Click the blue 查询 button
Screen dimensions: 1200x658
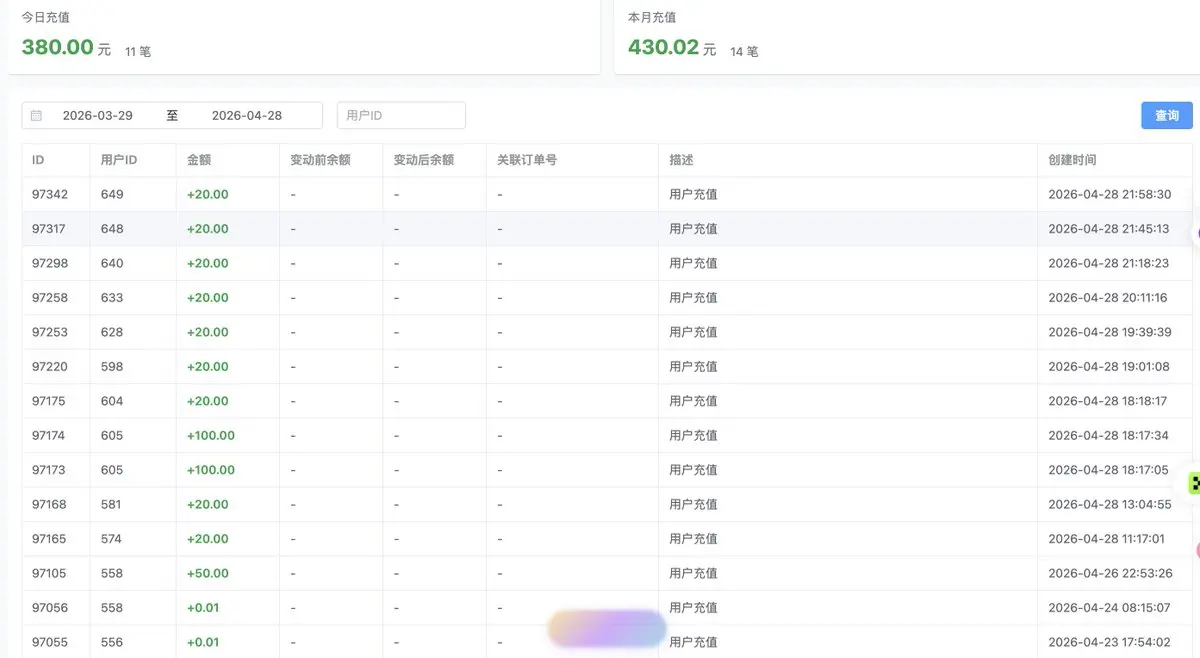coord(1167,115)
